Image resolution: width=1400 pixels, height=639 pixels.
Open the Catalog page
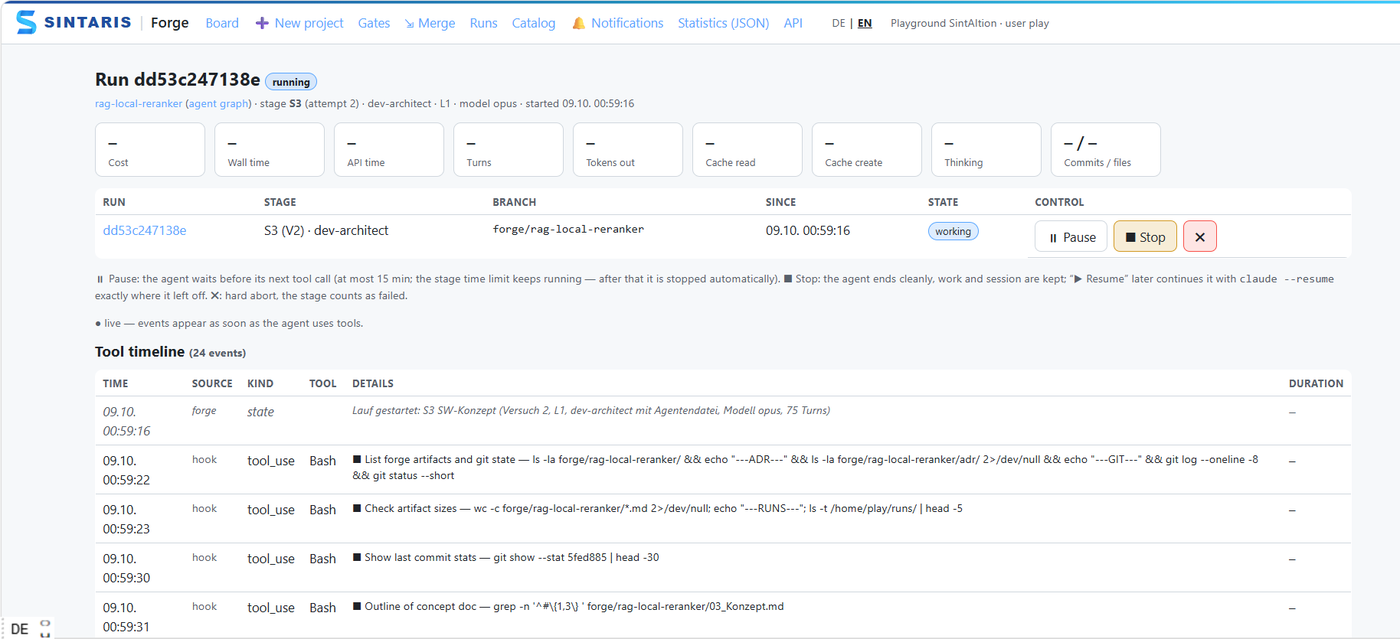(x=534, y=23)
